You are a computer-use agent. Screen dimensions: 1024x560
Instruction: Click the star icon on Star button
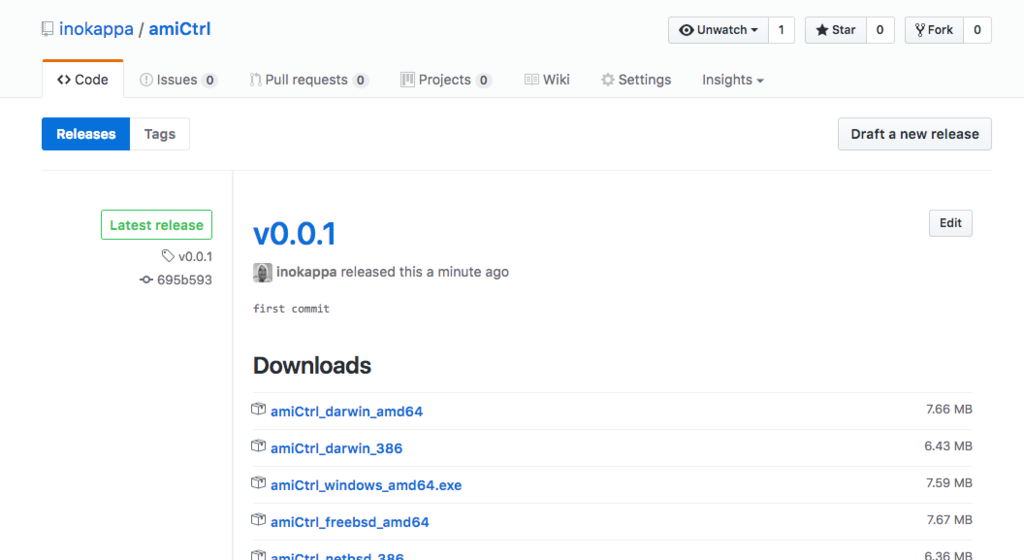pyautogui.click(x=822, y=30)
